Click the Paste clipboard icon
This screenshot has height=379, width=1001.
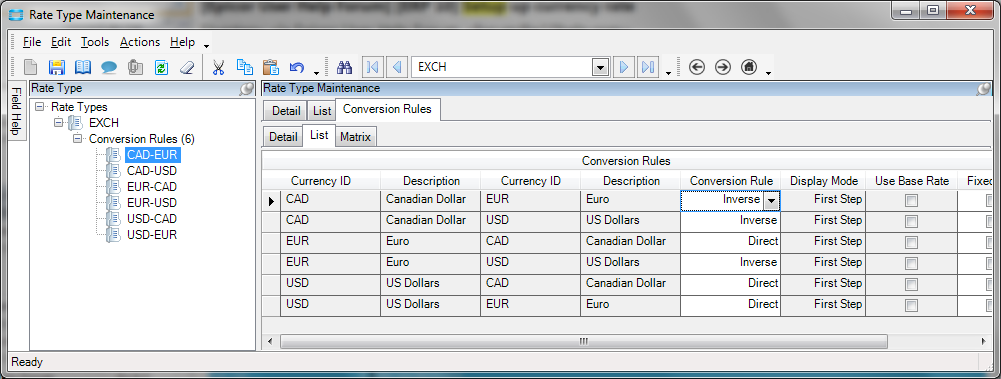(271, 67)
